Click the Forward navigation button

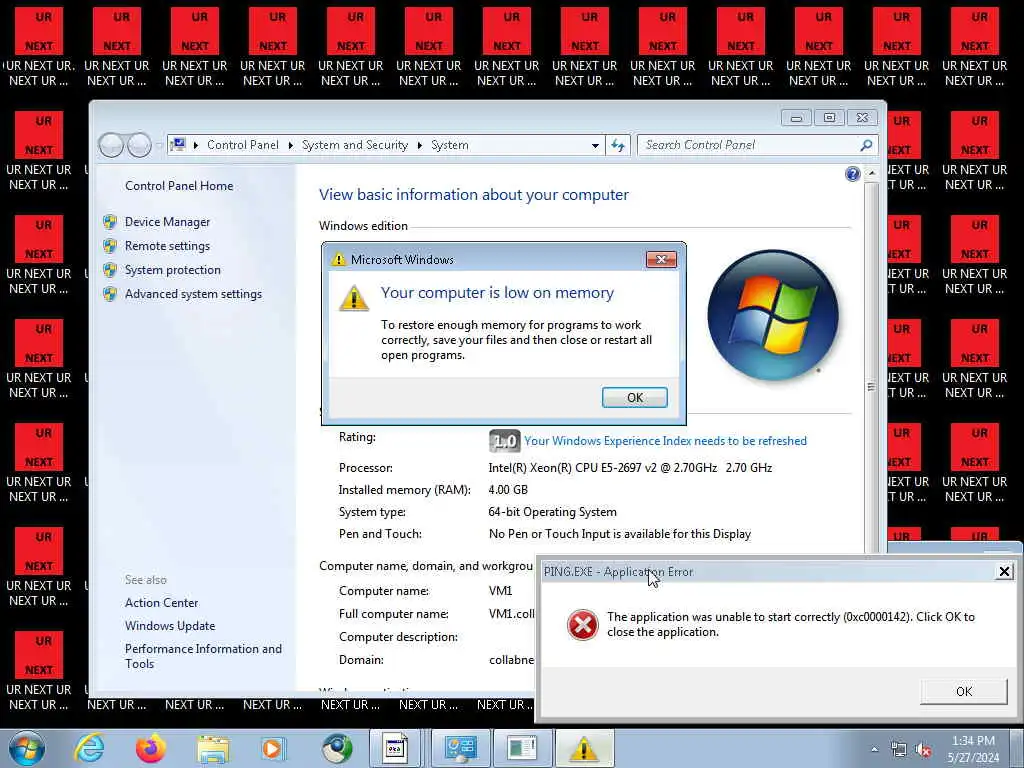[x=139, y=145]
